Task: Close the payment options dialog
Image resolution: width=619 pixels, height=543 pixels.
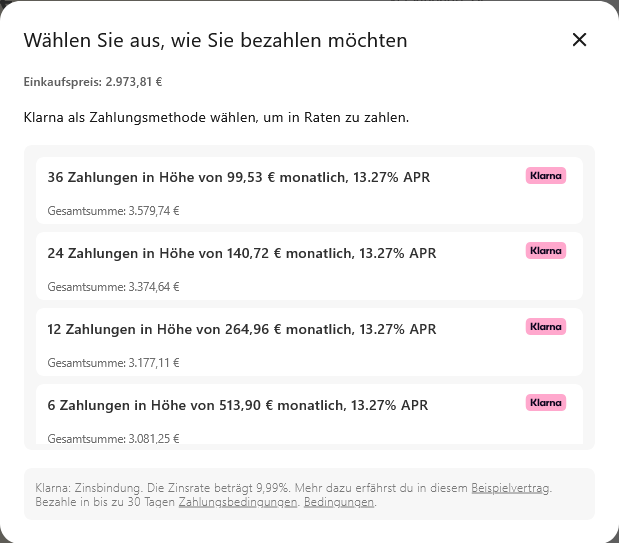Action: [579, 40]
